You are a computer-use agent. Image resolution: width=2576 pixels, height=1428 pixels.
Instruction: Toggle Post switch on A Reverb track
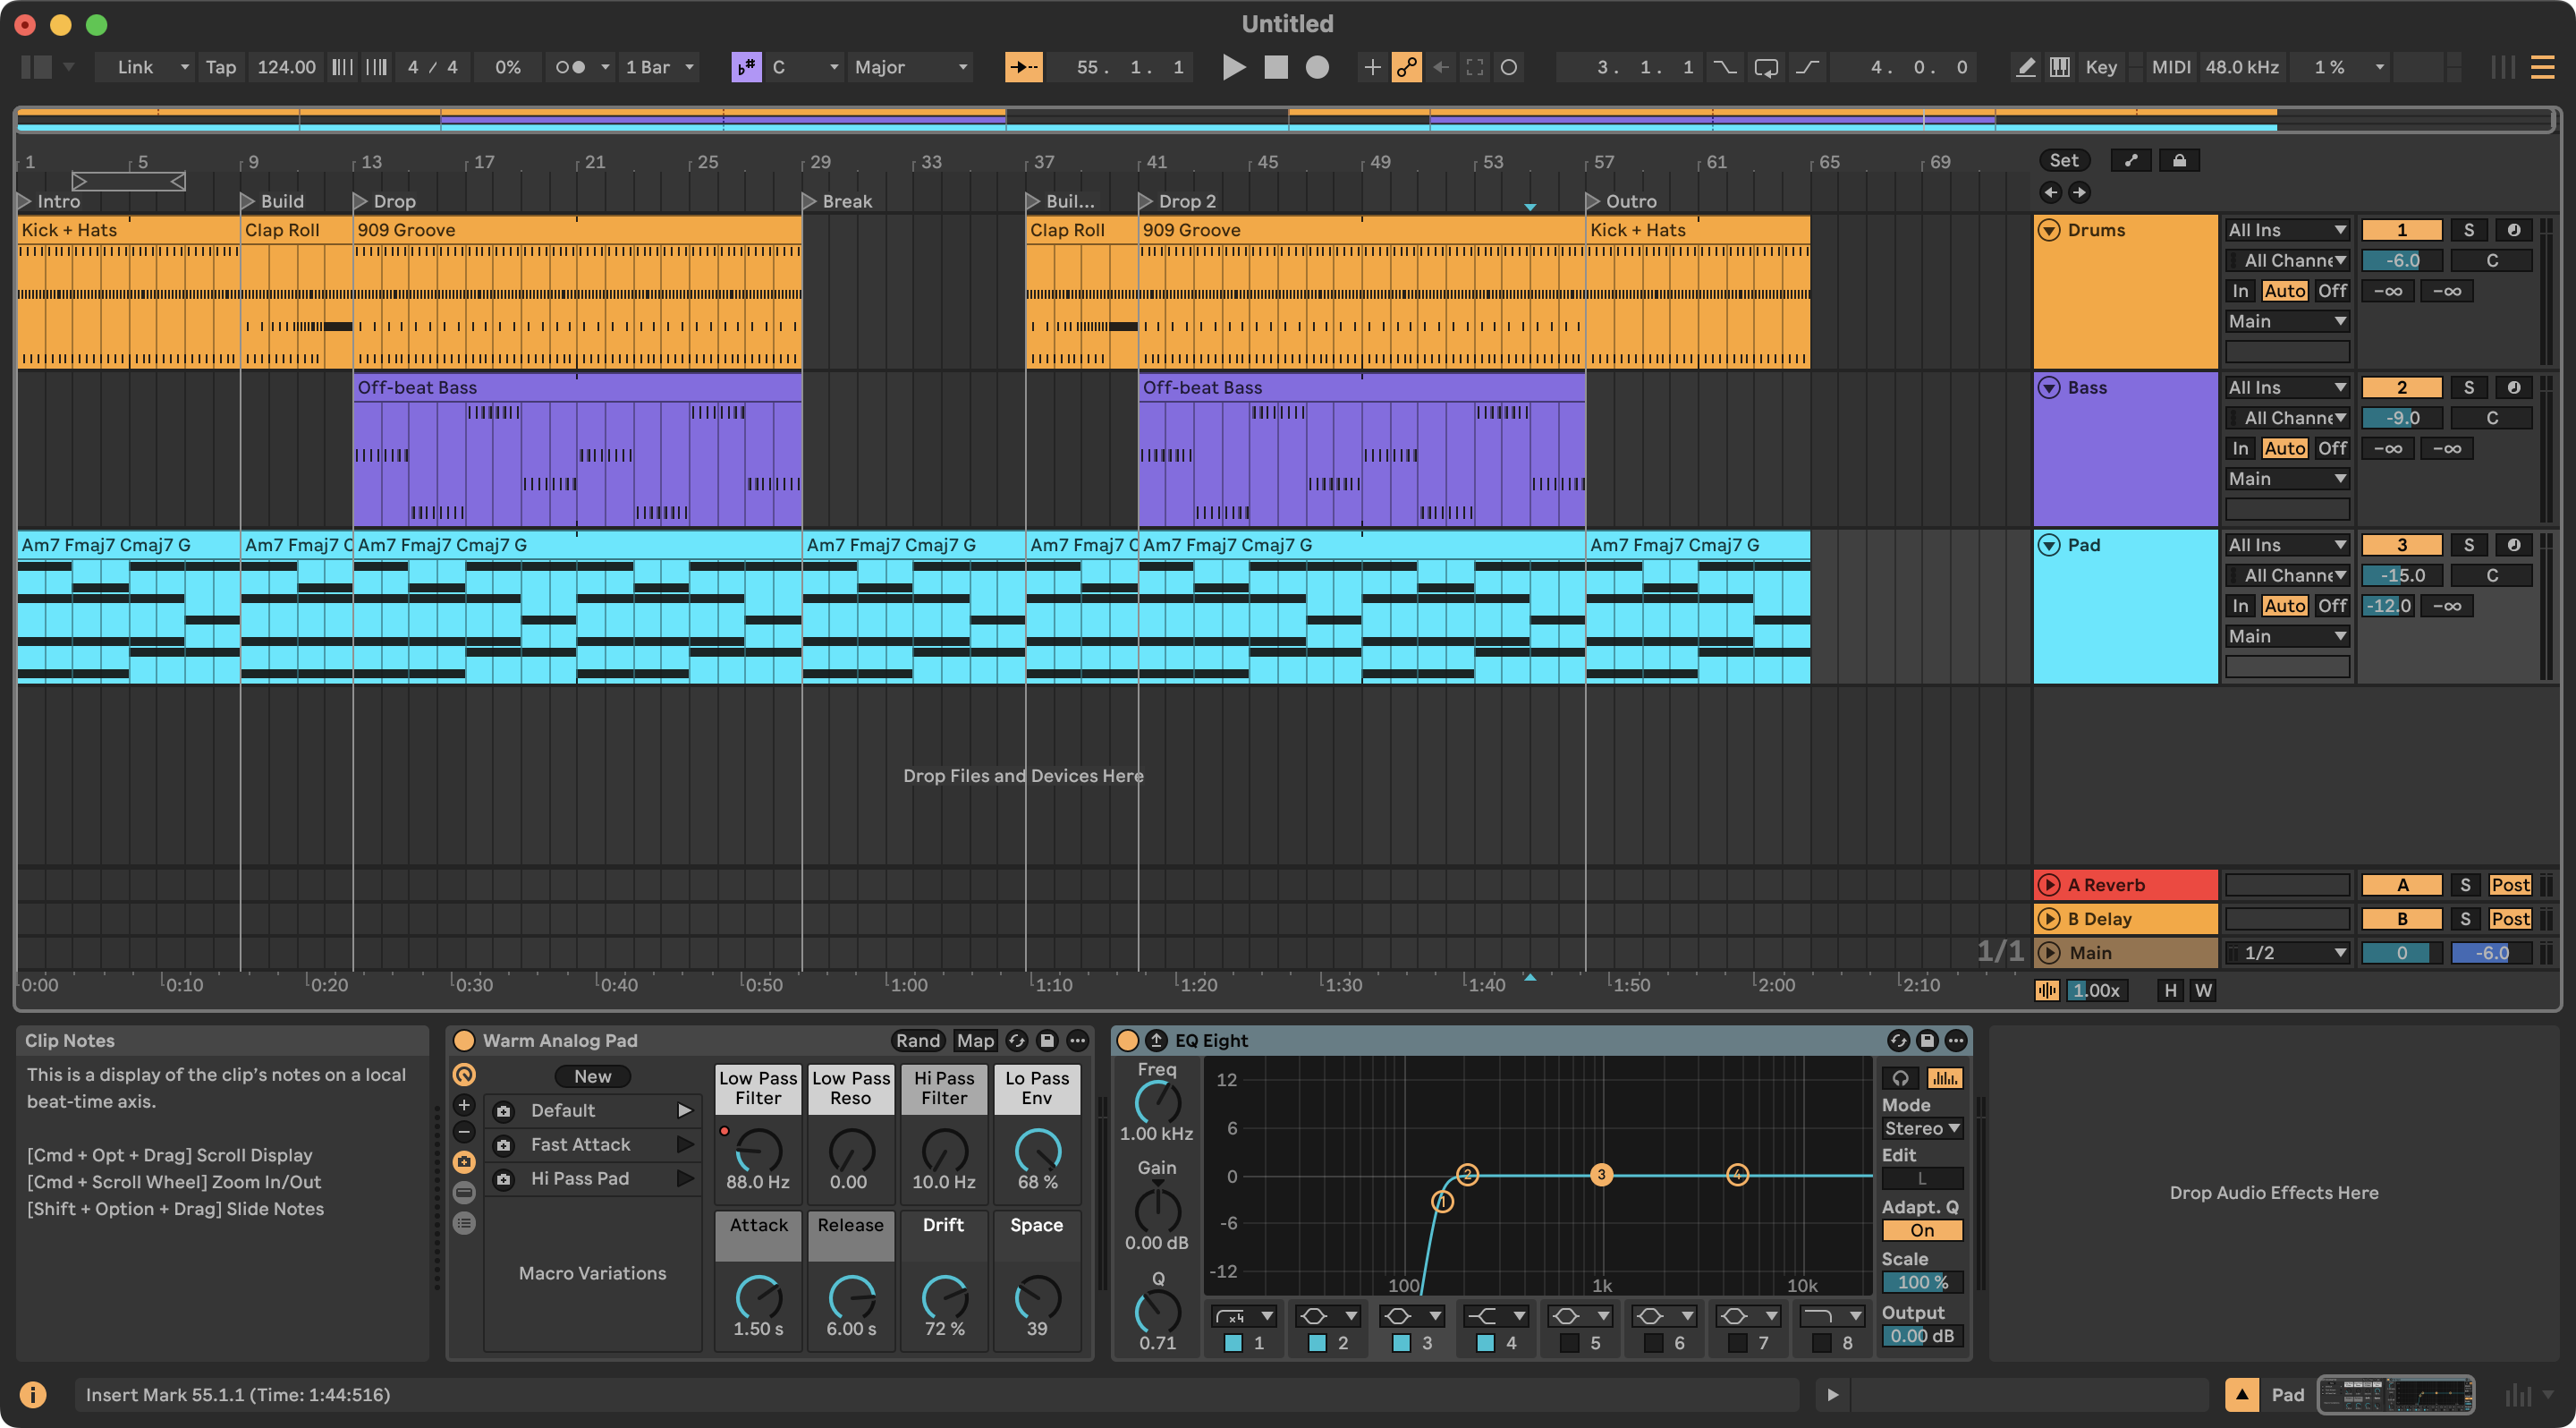pos(2509,885)
